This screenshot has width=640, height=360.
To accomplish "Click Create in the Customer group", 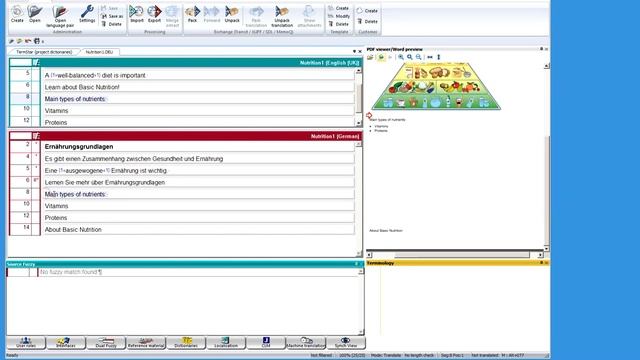I will click(x=367, y=11).
